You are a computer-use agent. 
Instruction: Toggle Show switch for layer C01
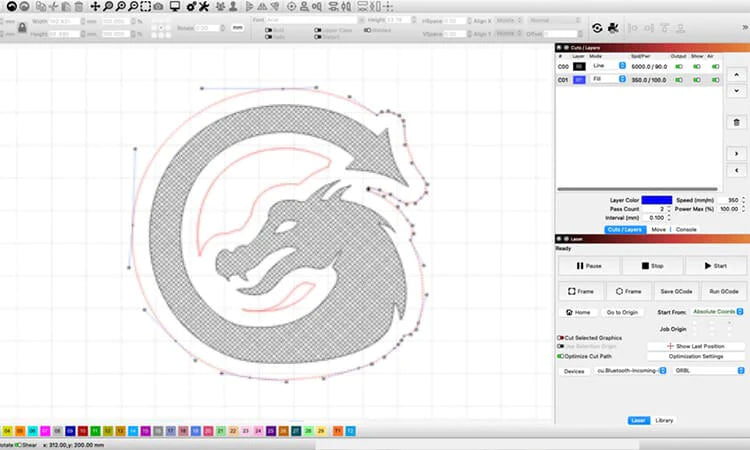pyautogui.click(x=697, y=80)
